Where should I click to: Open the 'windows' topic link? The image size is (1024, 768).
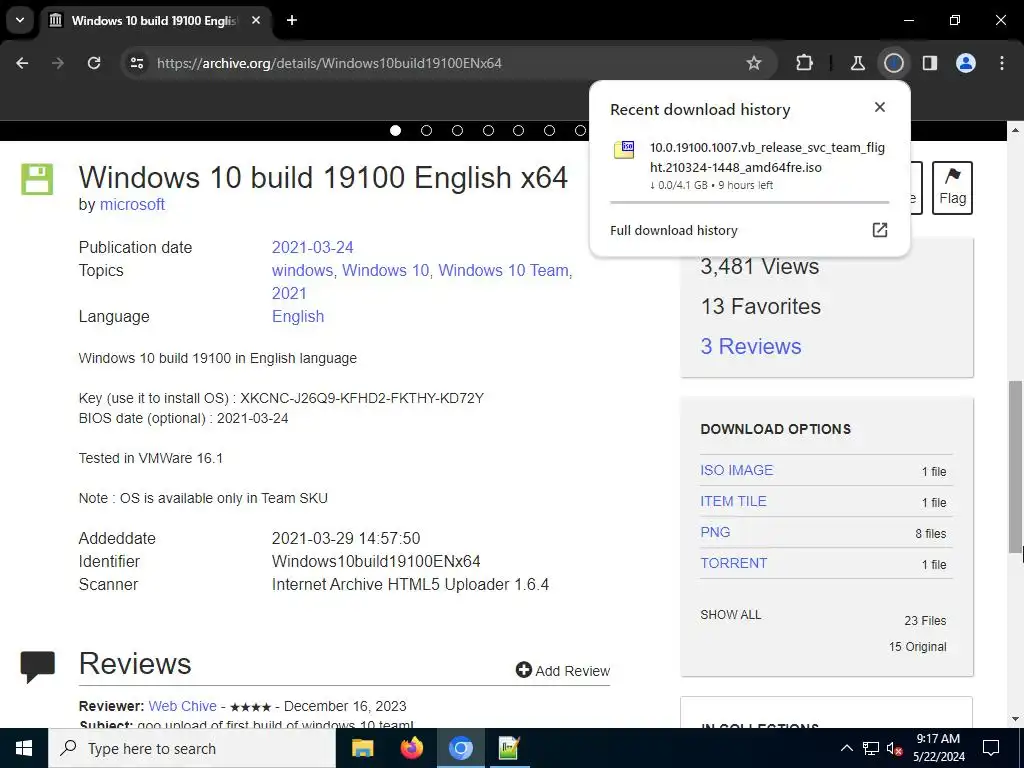coord(302,270)
